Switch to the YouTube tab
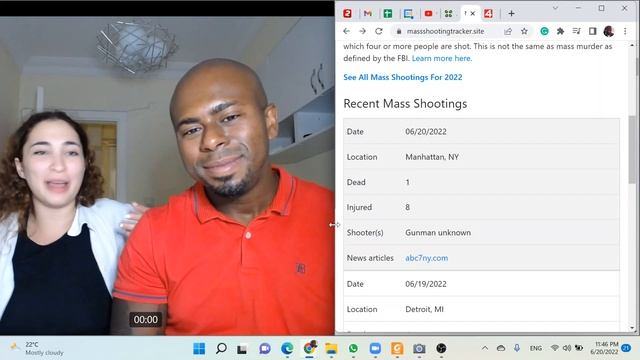This screenshot has width=640, height=360. 428,13
